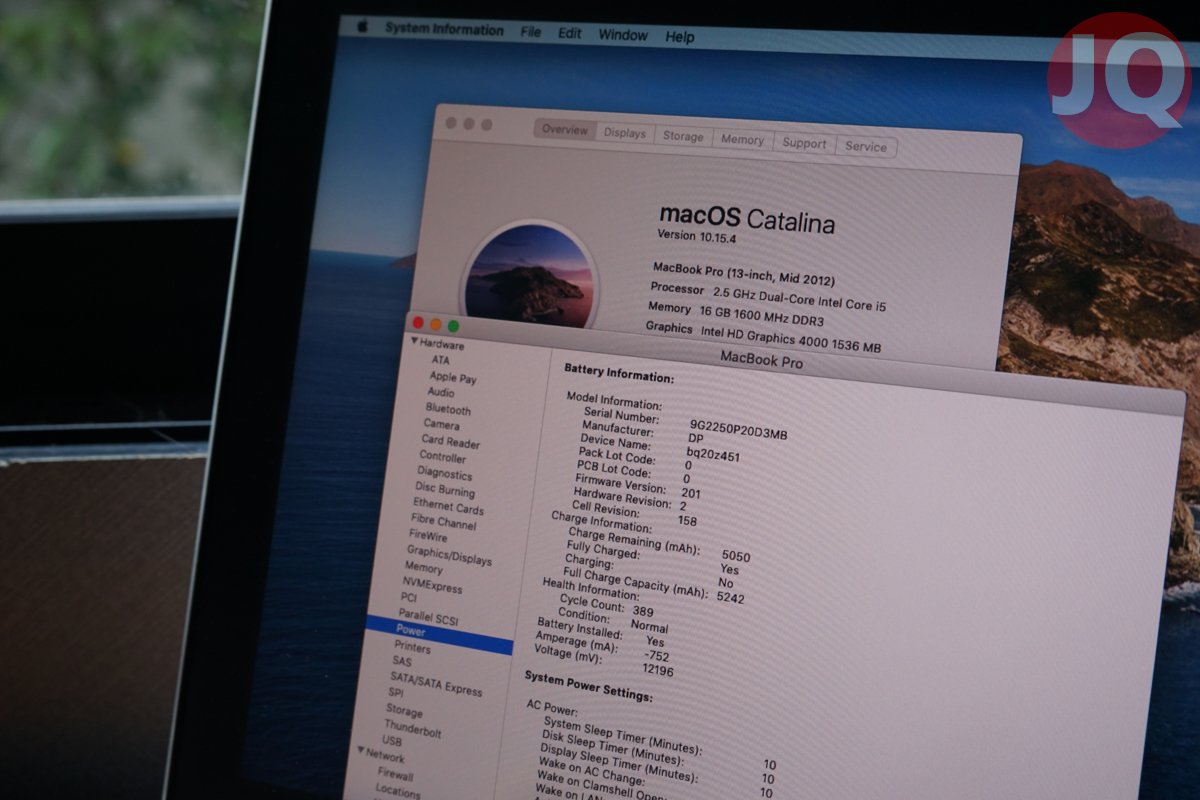Select the Overview tab in About This Mac
The image size is (1200, 800).
565,130
